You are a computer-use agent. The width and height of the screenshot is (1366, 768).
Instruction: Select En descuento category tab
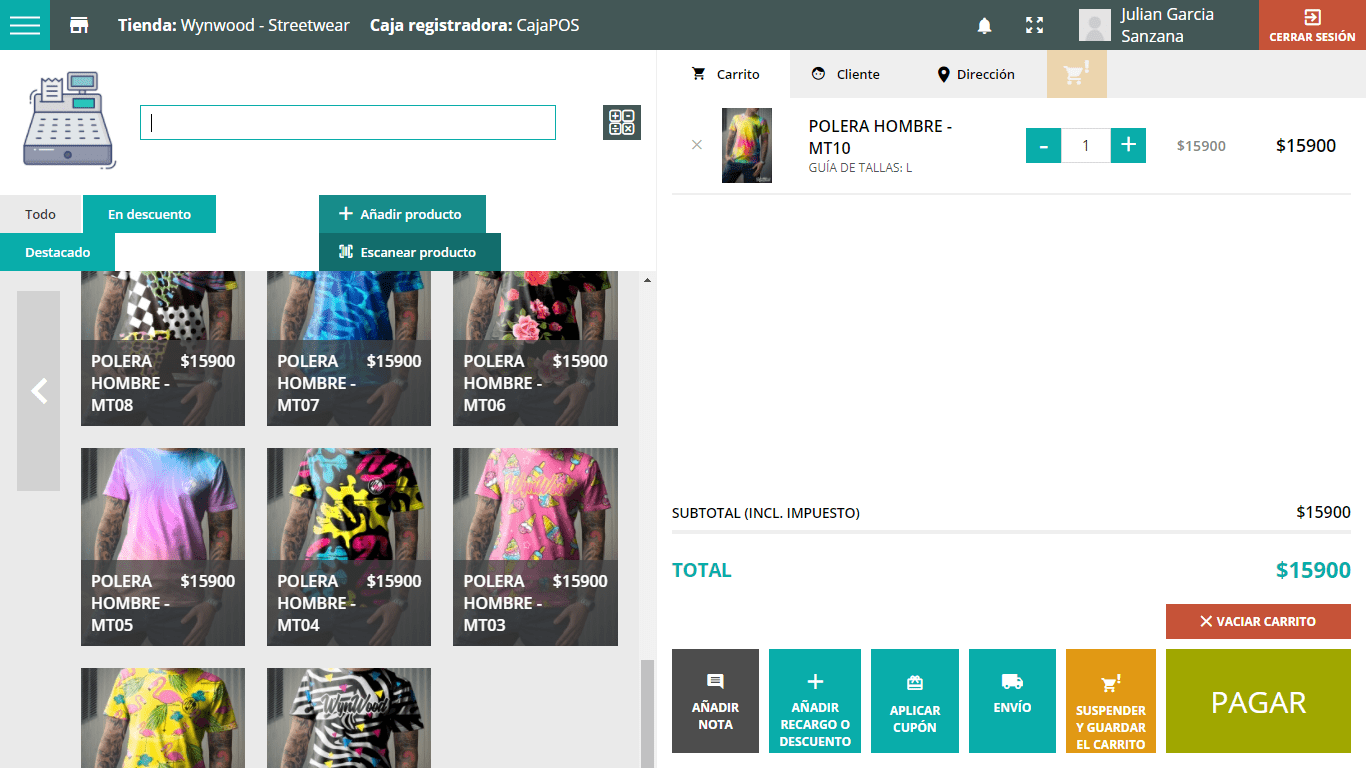click(x=149, y=214)
